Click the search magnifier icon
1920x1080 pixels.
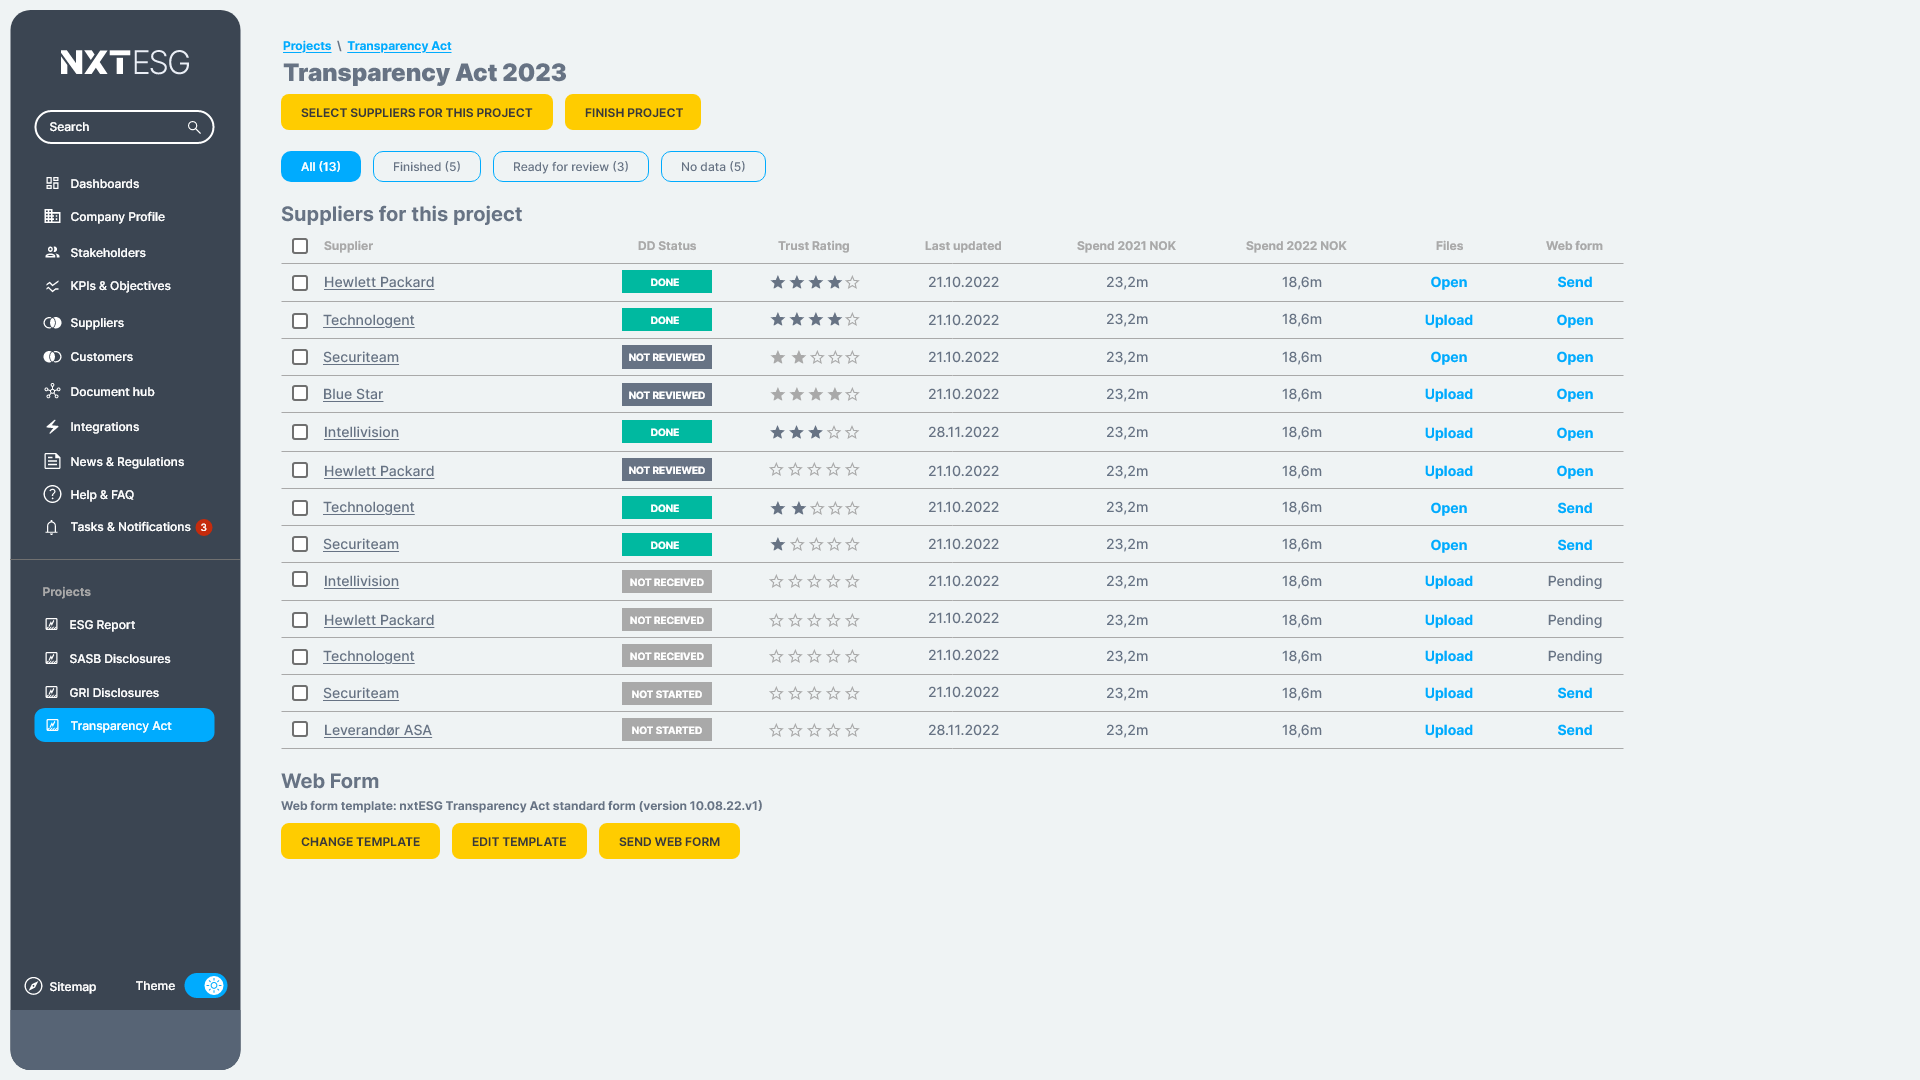point(194,127)
